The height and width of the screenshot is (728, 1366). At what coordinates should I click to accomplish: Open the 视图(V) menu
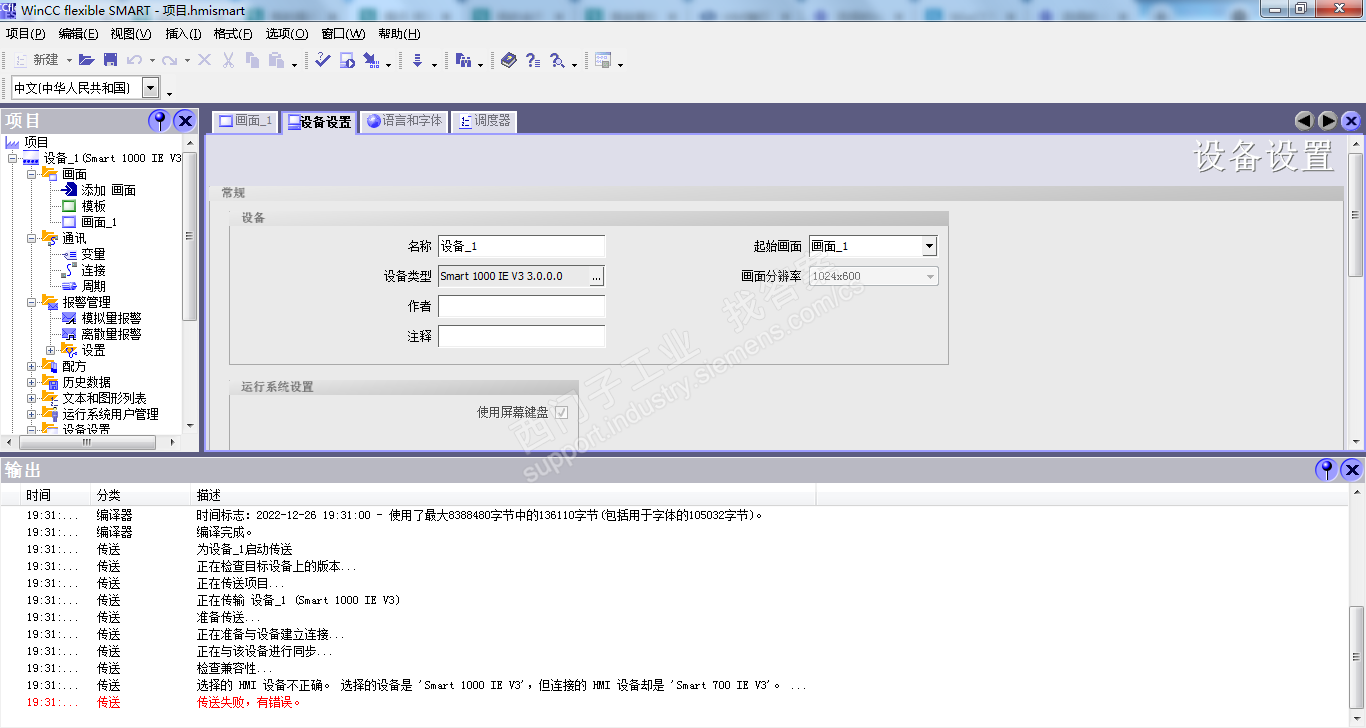point(131,34)
